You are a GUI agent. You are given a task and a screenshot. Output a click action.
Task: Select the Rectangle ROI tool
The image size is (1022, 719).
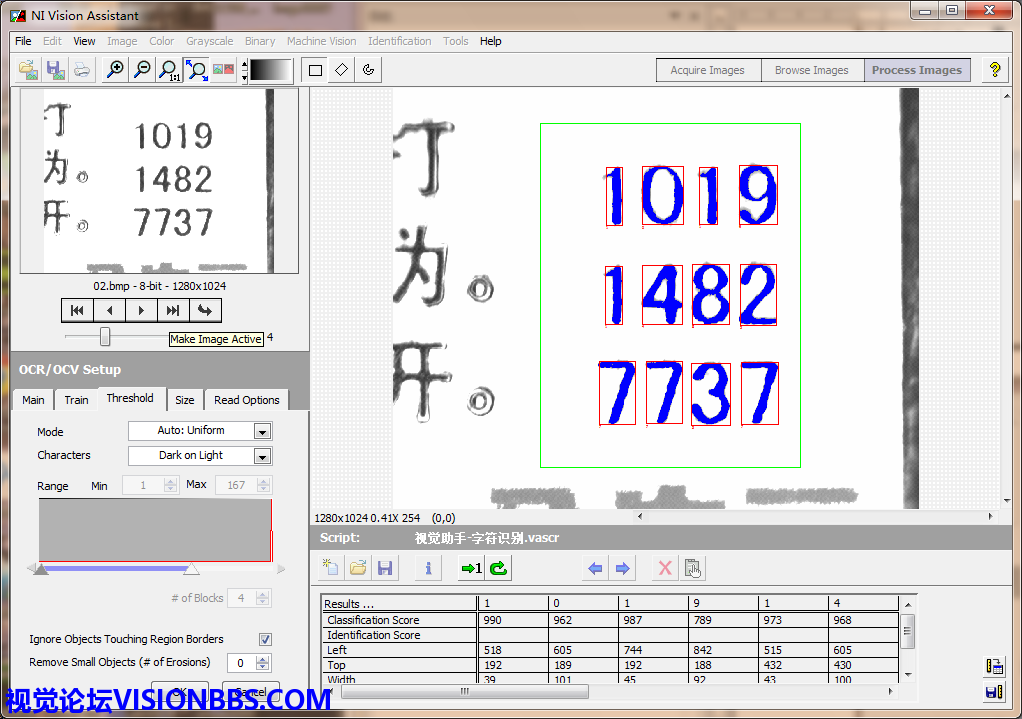[316, 70]
